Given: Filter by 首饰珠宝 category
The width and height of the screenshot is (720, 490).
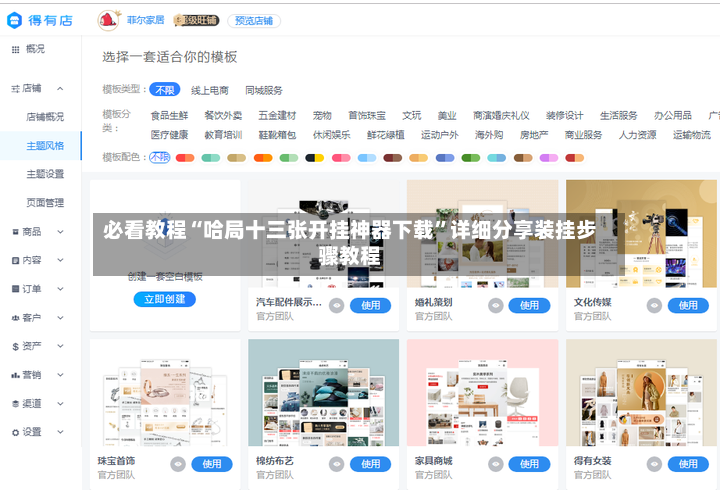Looking at the screenshot, I should click(367, 116).
